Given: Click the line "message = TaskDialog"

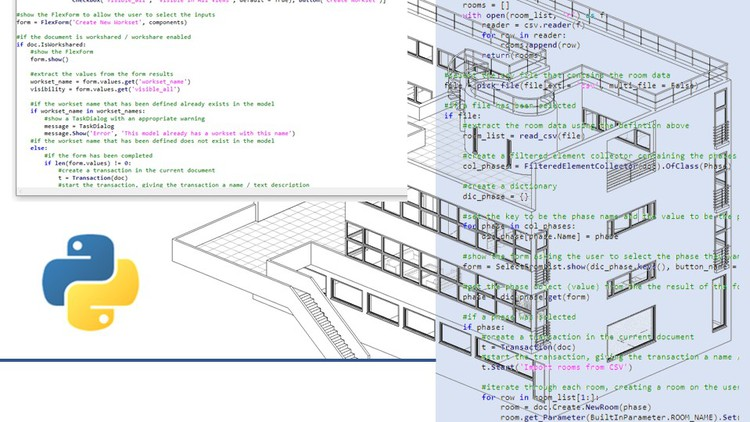Looking at the screenshot, I should click(79, 126).
